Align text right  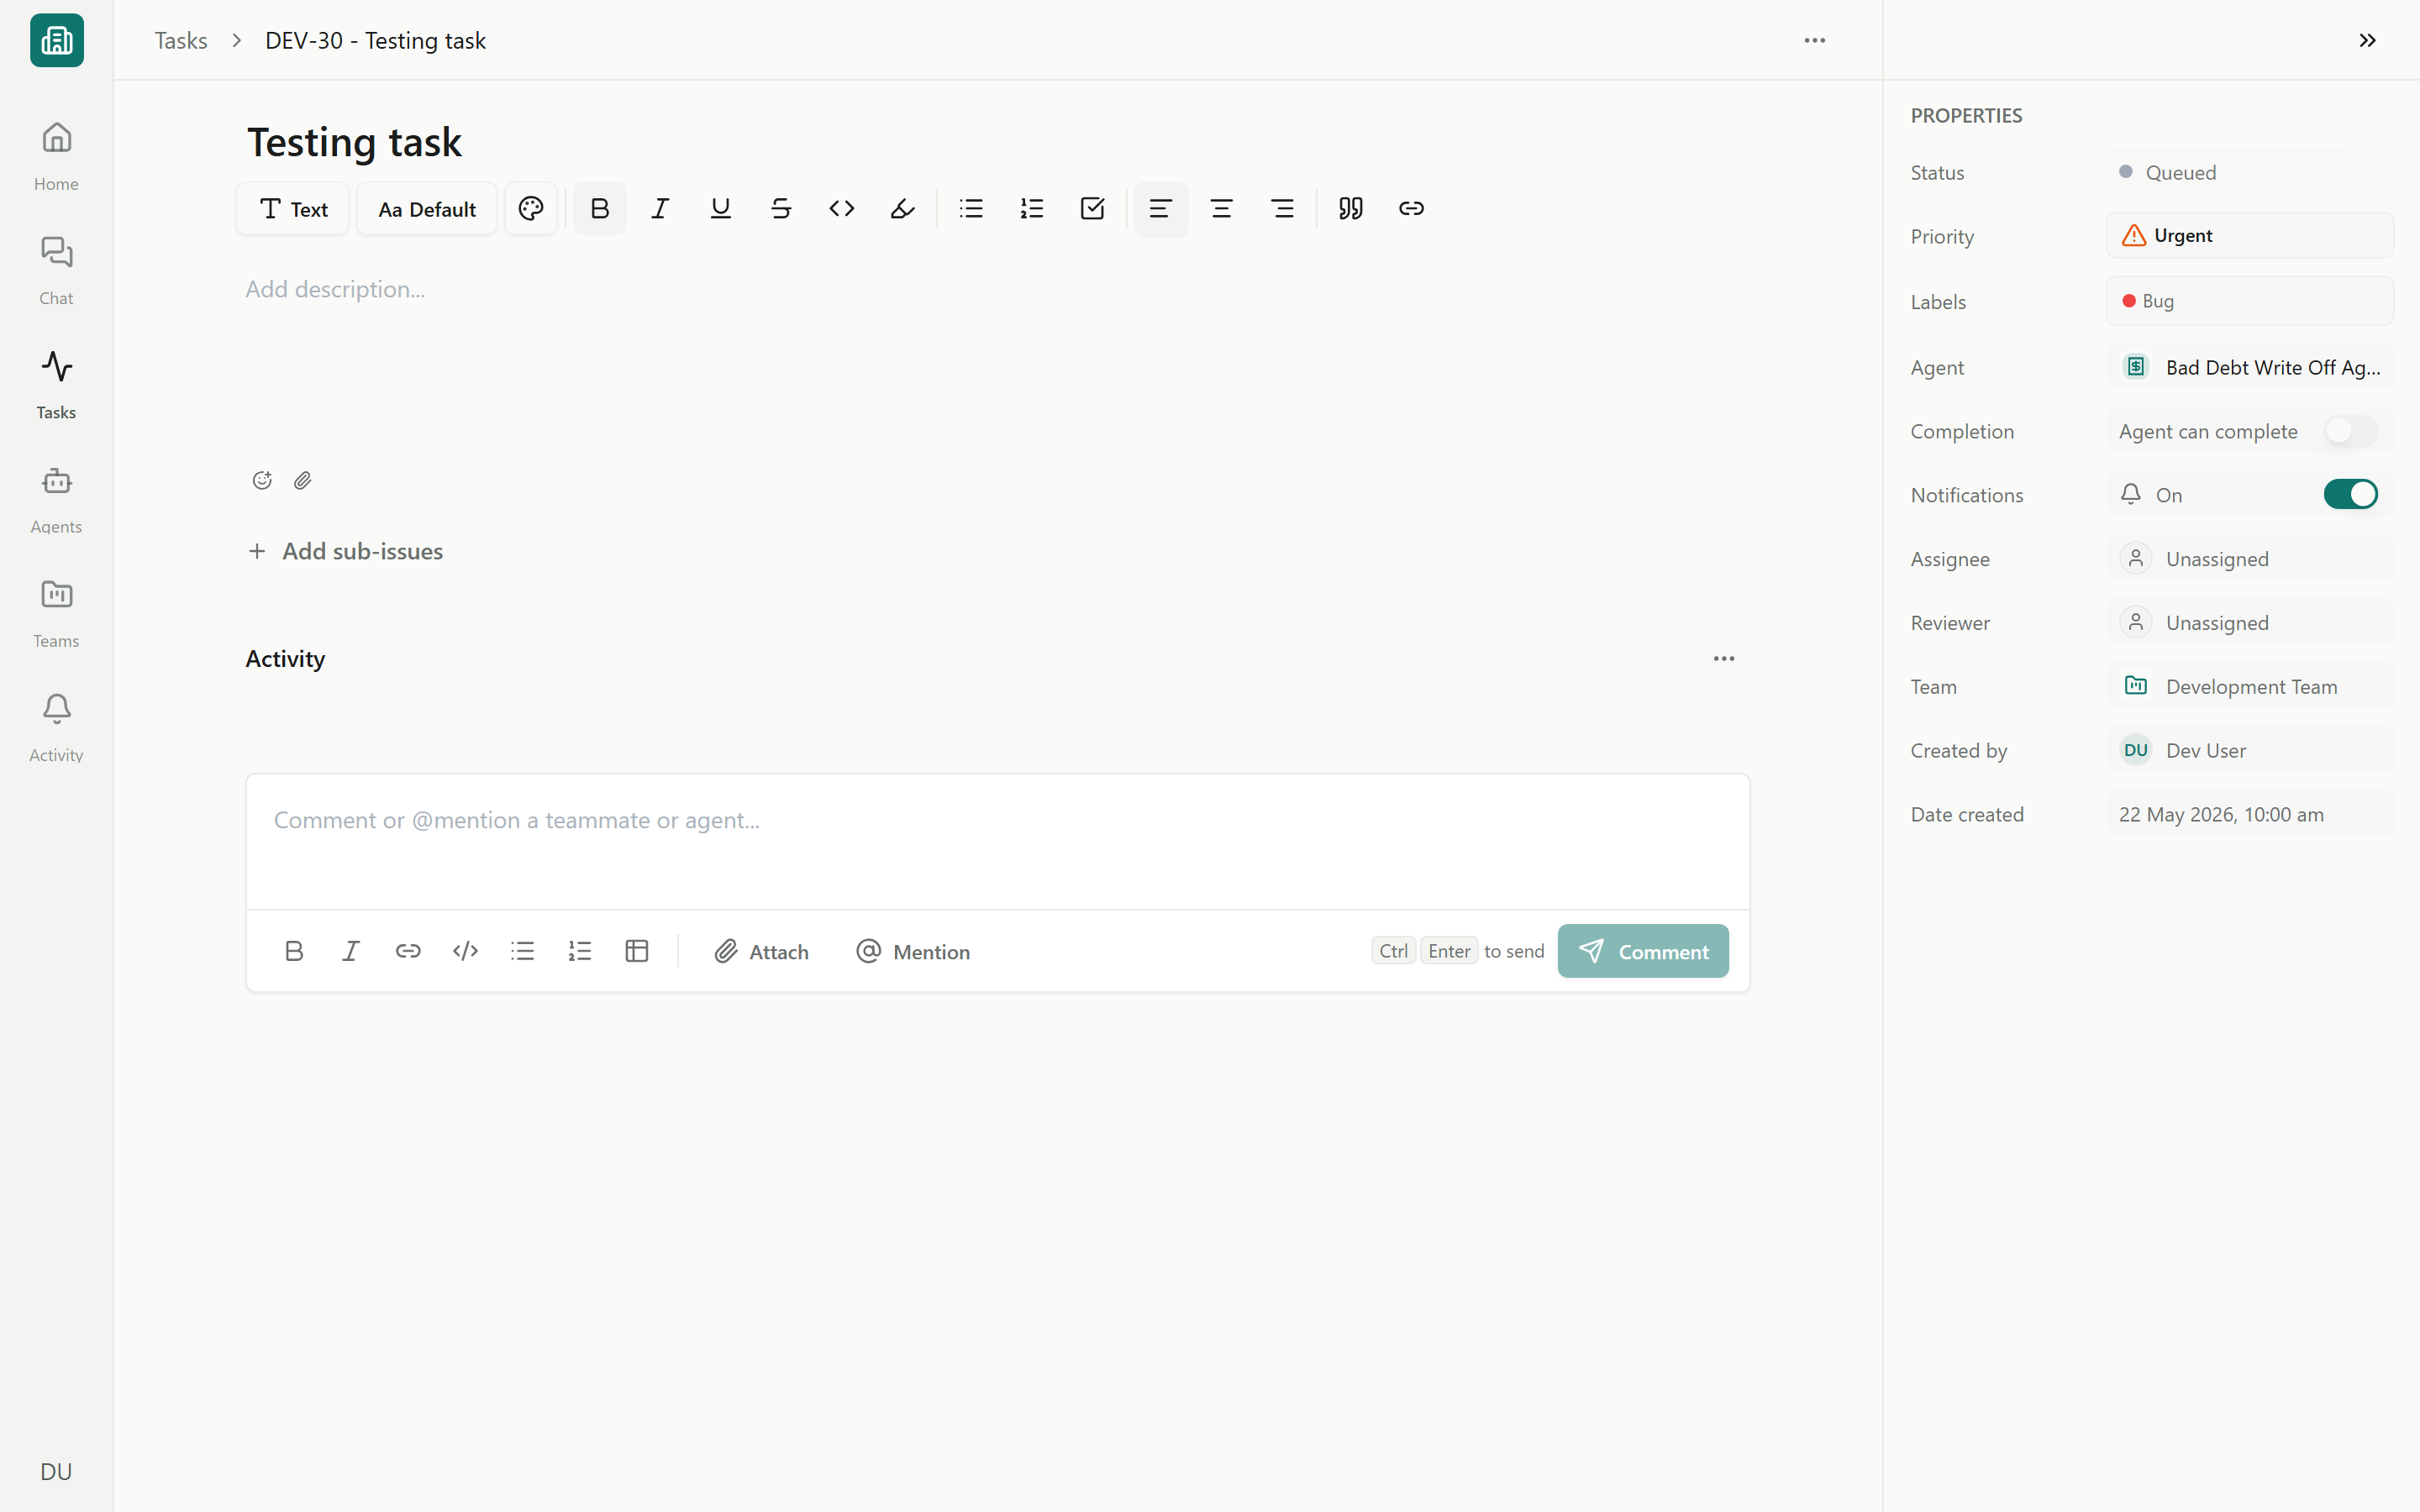[x=1282, y=208]
